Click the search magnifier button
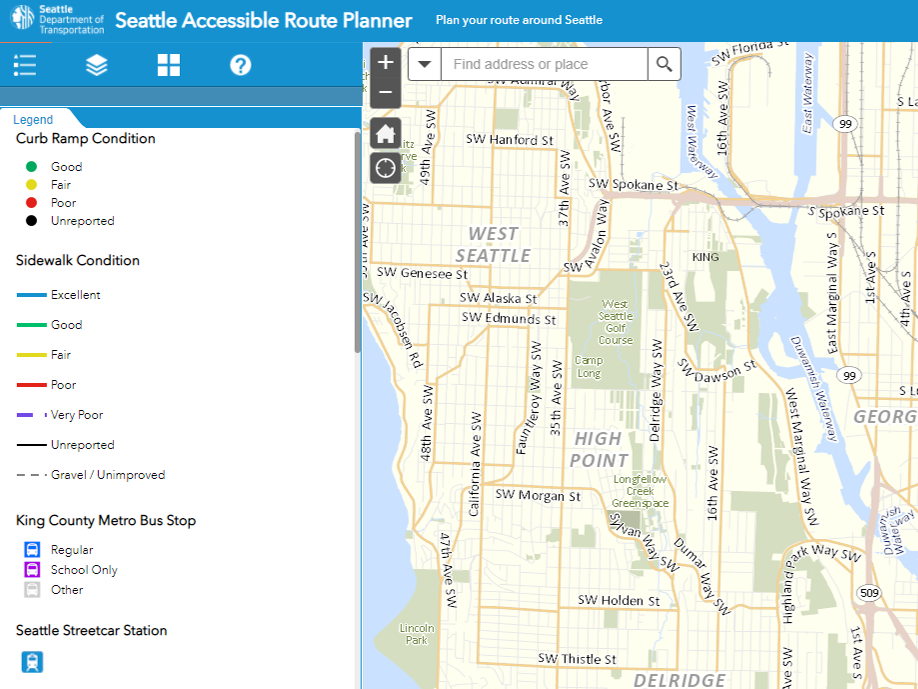 [664, 64]
